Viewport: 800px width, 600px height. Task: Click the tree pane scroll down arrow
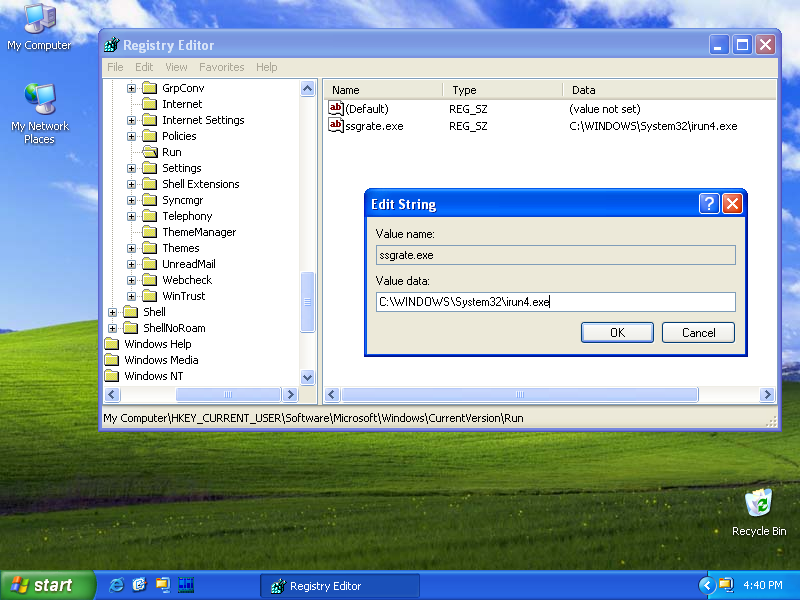point(308,378)
